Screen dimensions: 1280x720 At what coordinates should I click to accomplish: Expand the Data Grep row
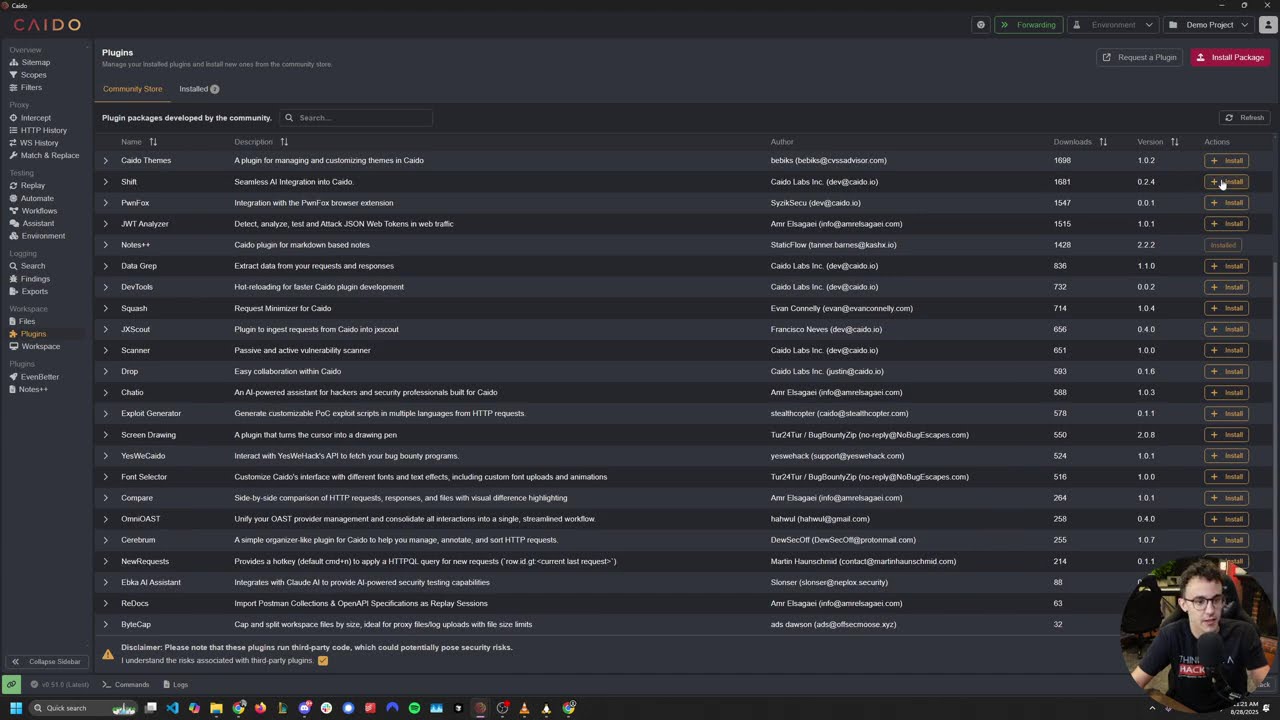pyautogui.click(x=105, y=266)
